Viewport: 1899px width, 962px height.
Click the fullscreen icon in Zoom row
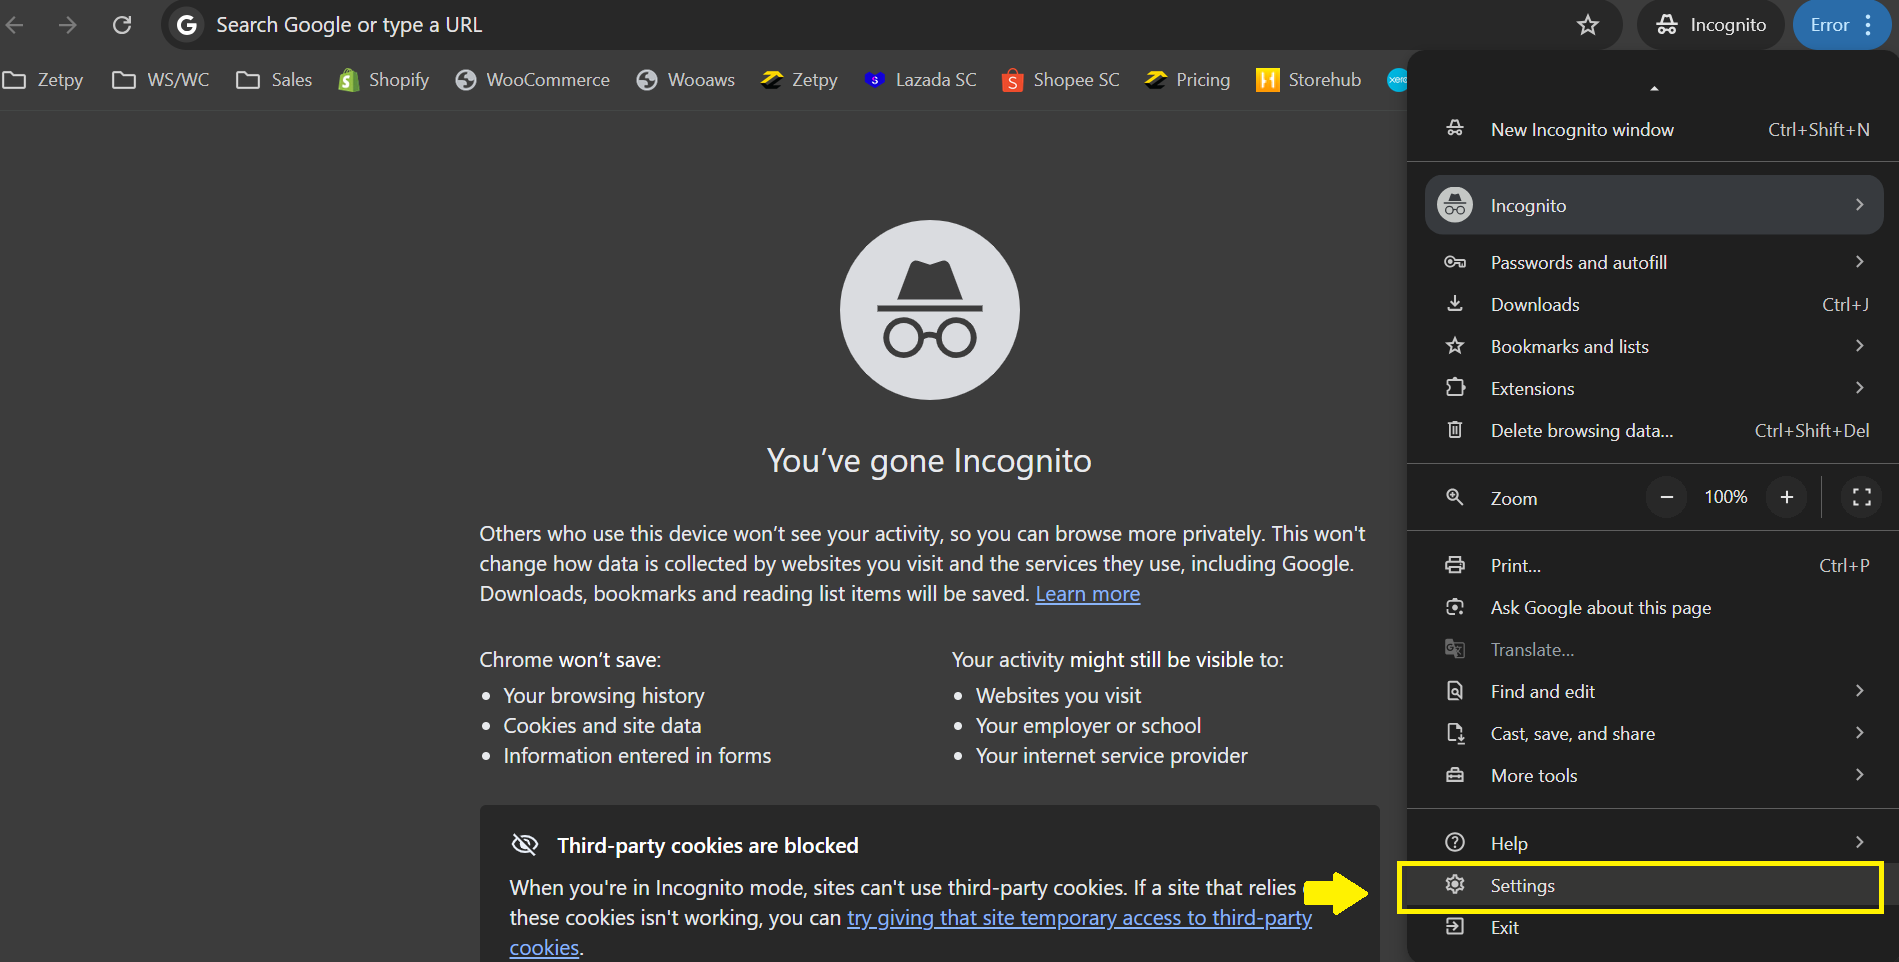click(x=1861, y=497)
